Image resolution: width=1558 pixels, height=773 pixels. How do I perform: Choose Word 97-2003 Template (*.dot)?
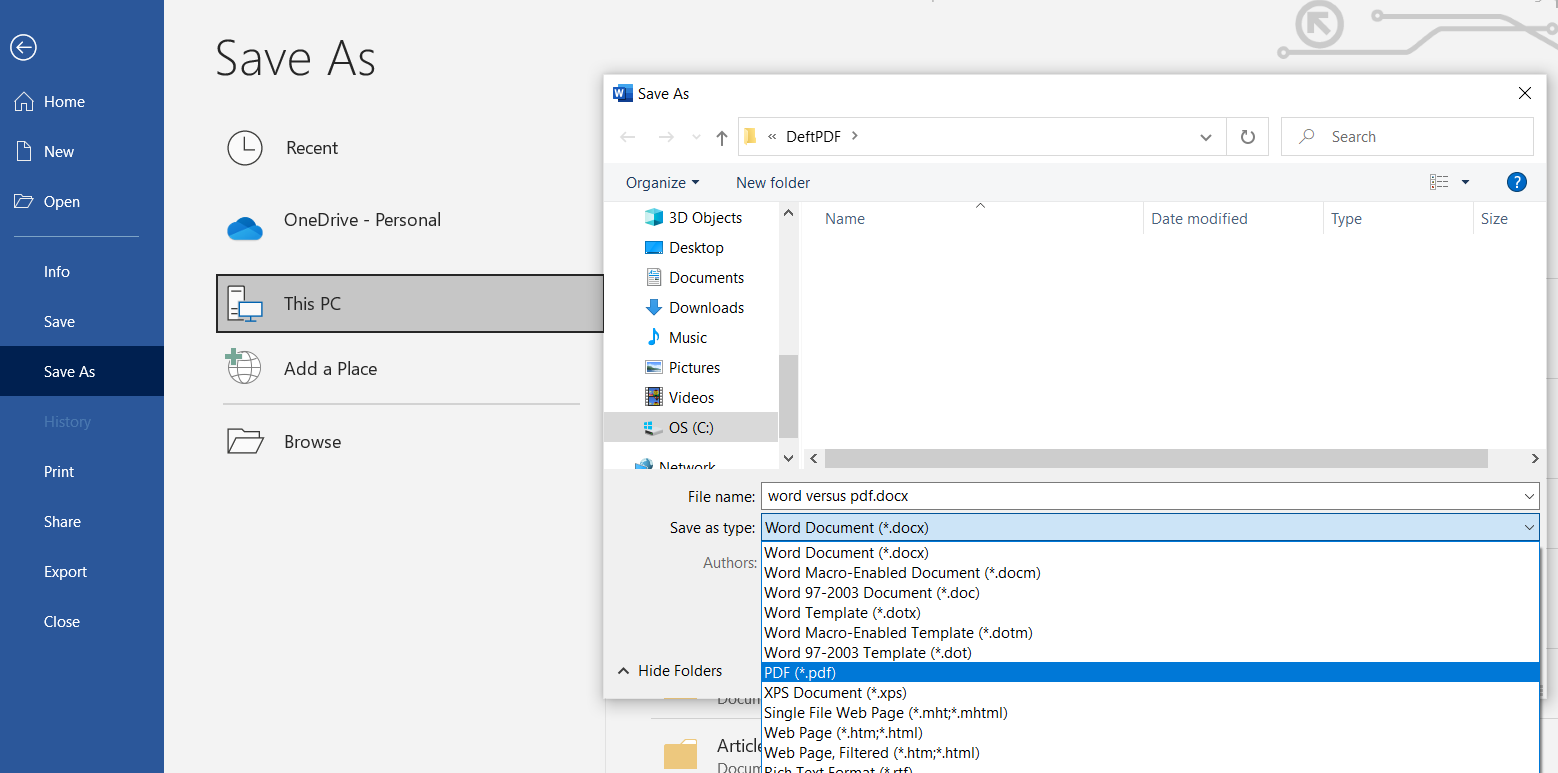tap(1150, 653)
